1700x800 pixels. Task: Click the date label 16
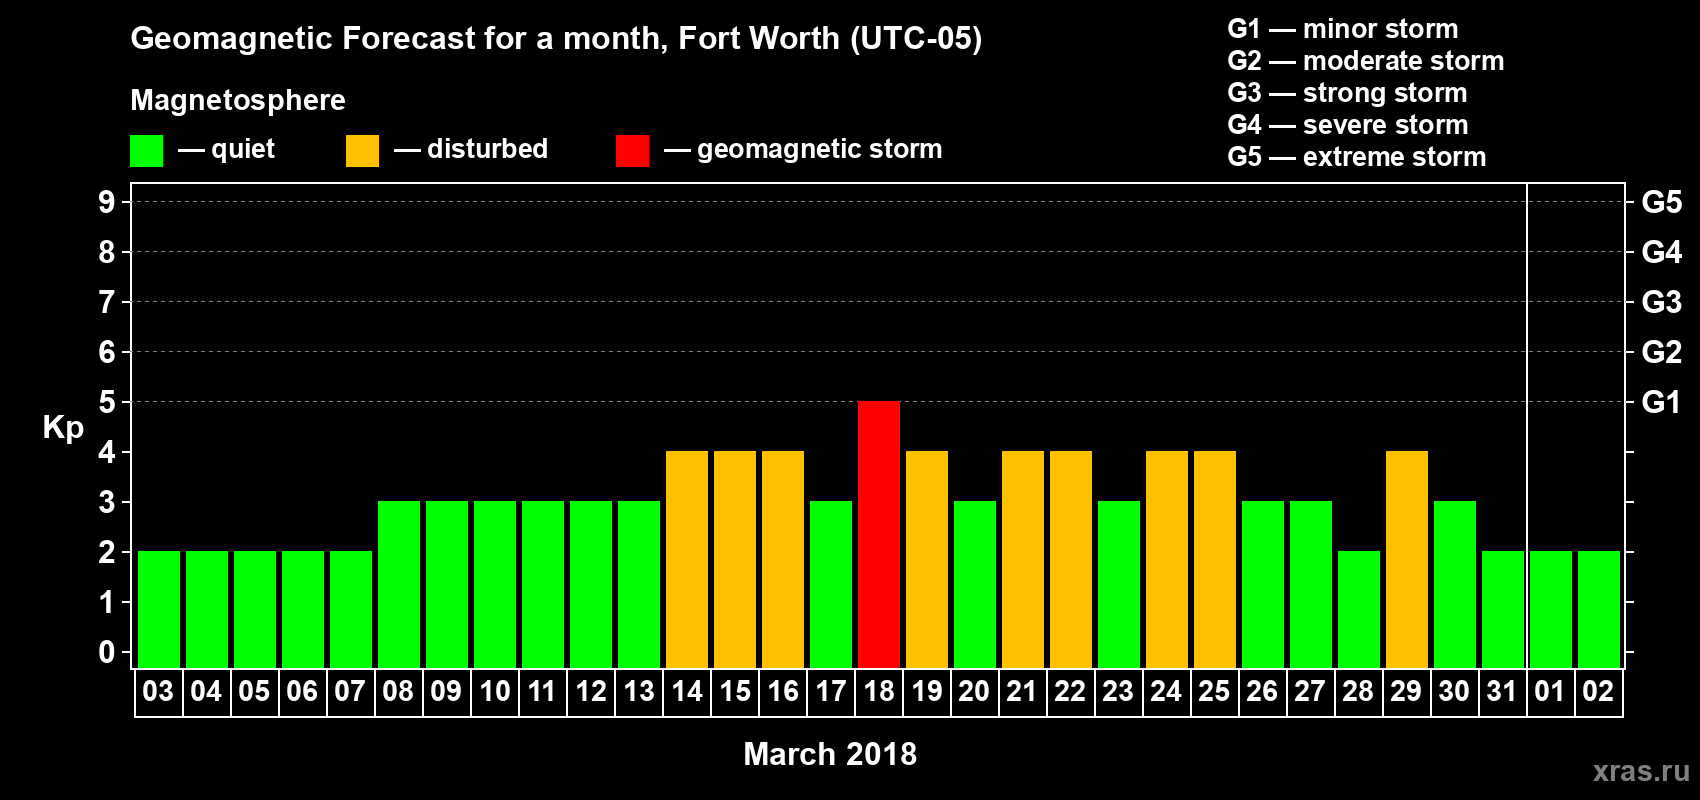pyautogui.click(x=783, y=692)
